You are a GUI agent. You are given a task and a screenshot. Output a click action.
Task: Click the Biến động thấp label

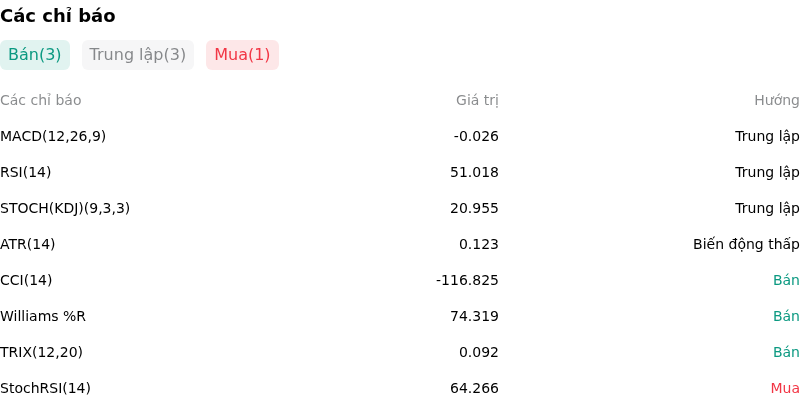click(x=746, y=244)
